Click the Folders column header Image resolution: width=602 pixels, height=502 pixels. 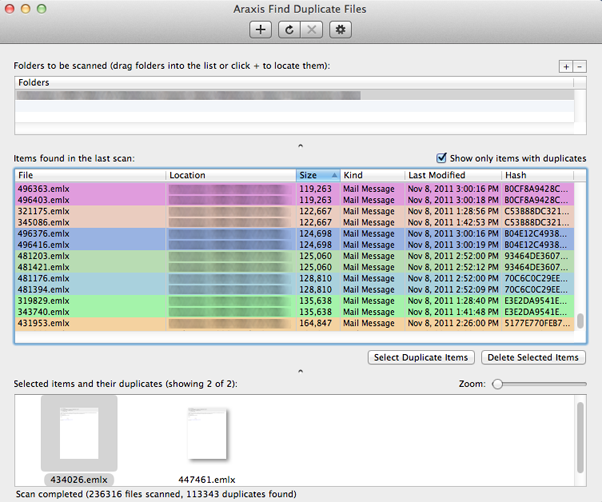[294, 83]
